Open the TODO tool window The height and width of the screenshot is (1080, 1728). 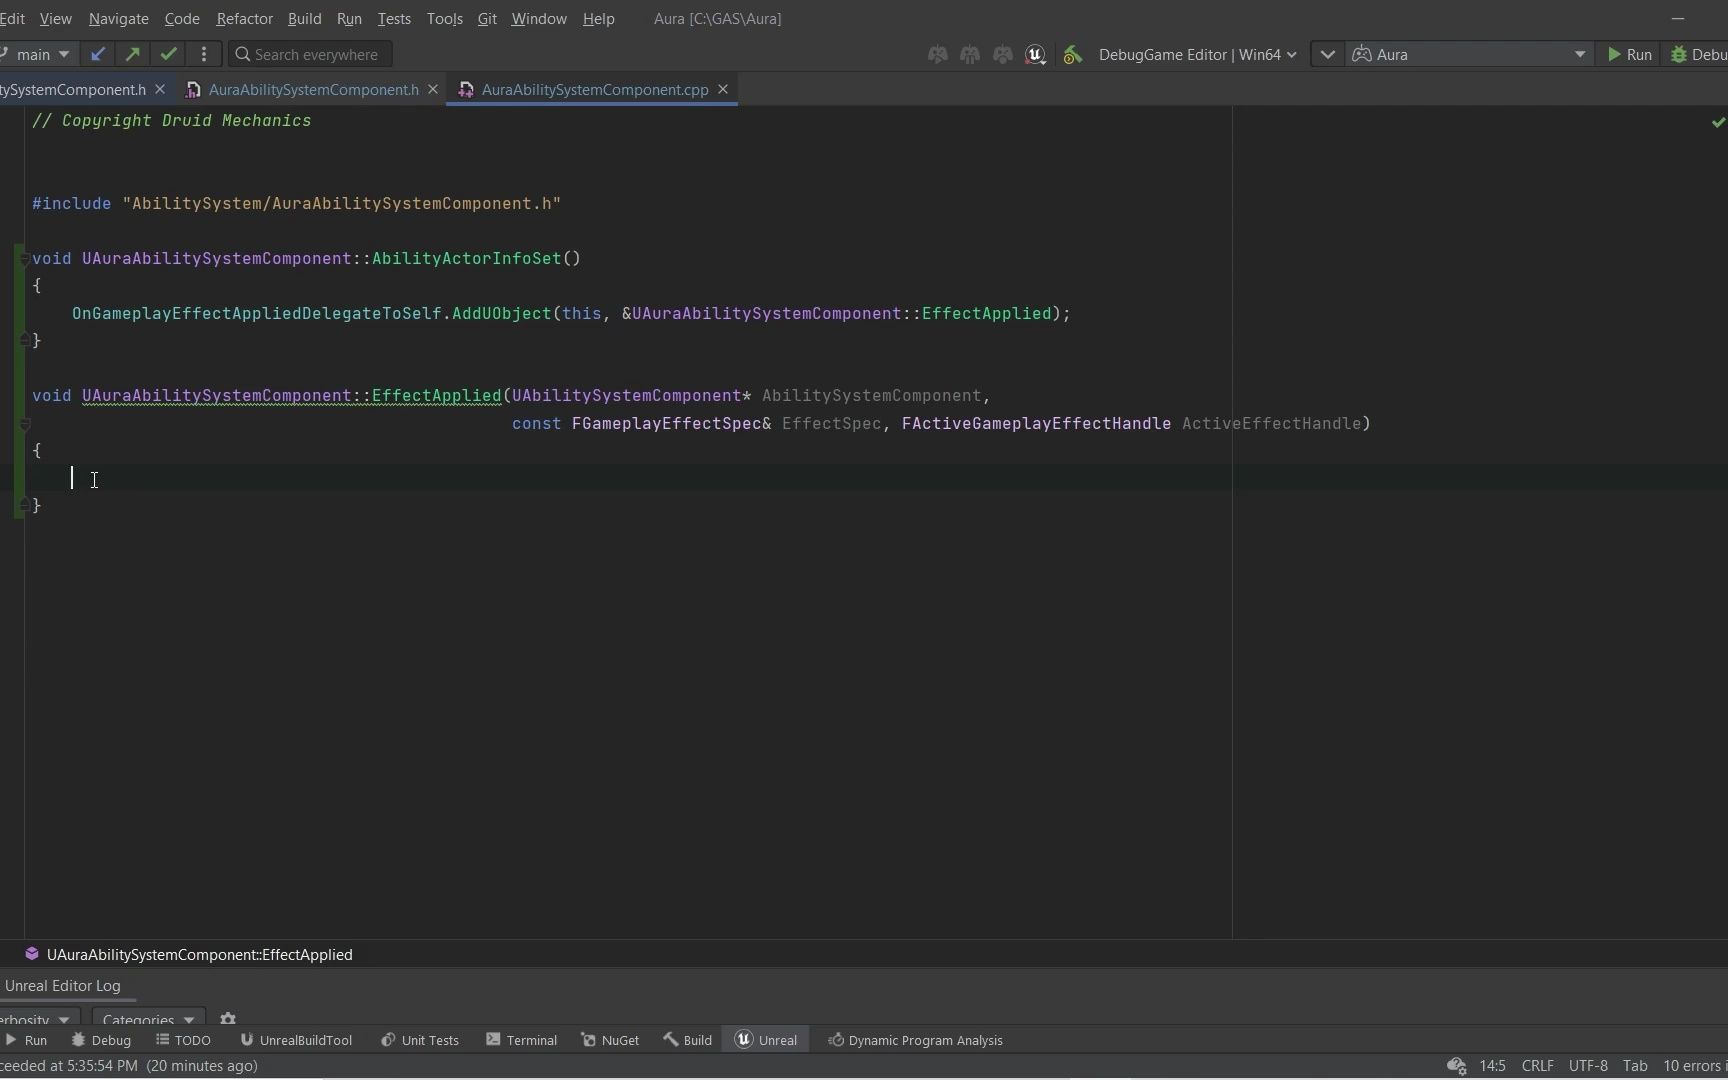(x=183, y=1041)
